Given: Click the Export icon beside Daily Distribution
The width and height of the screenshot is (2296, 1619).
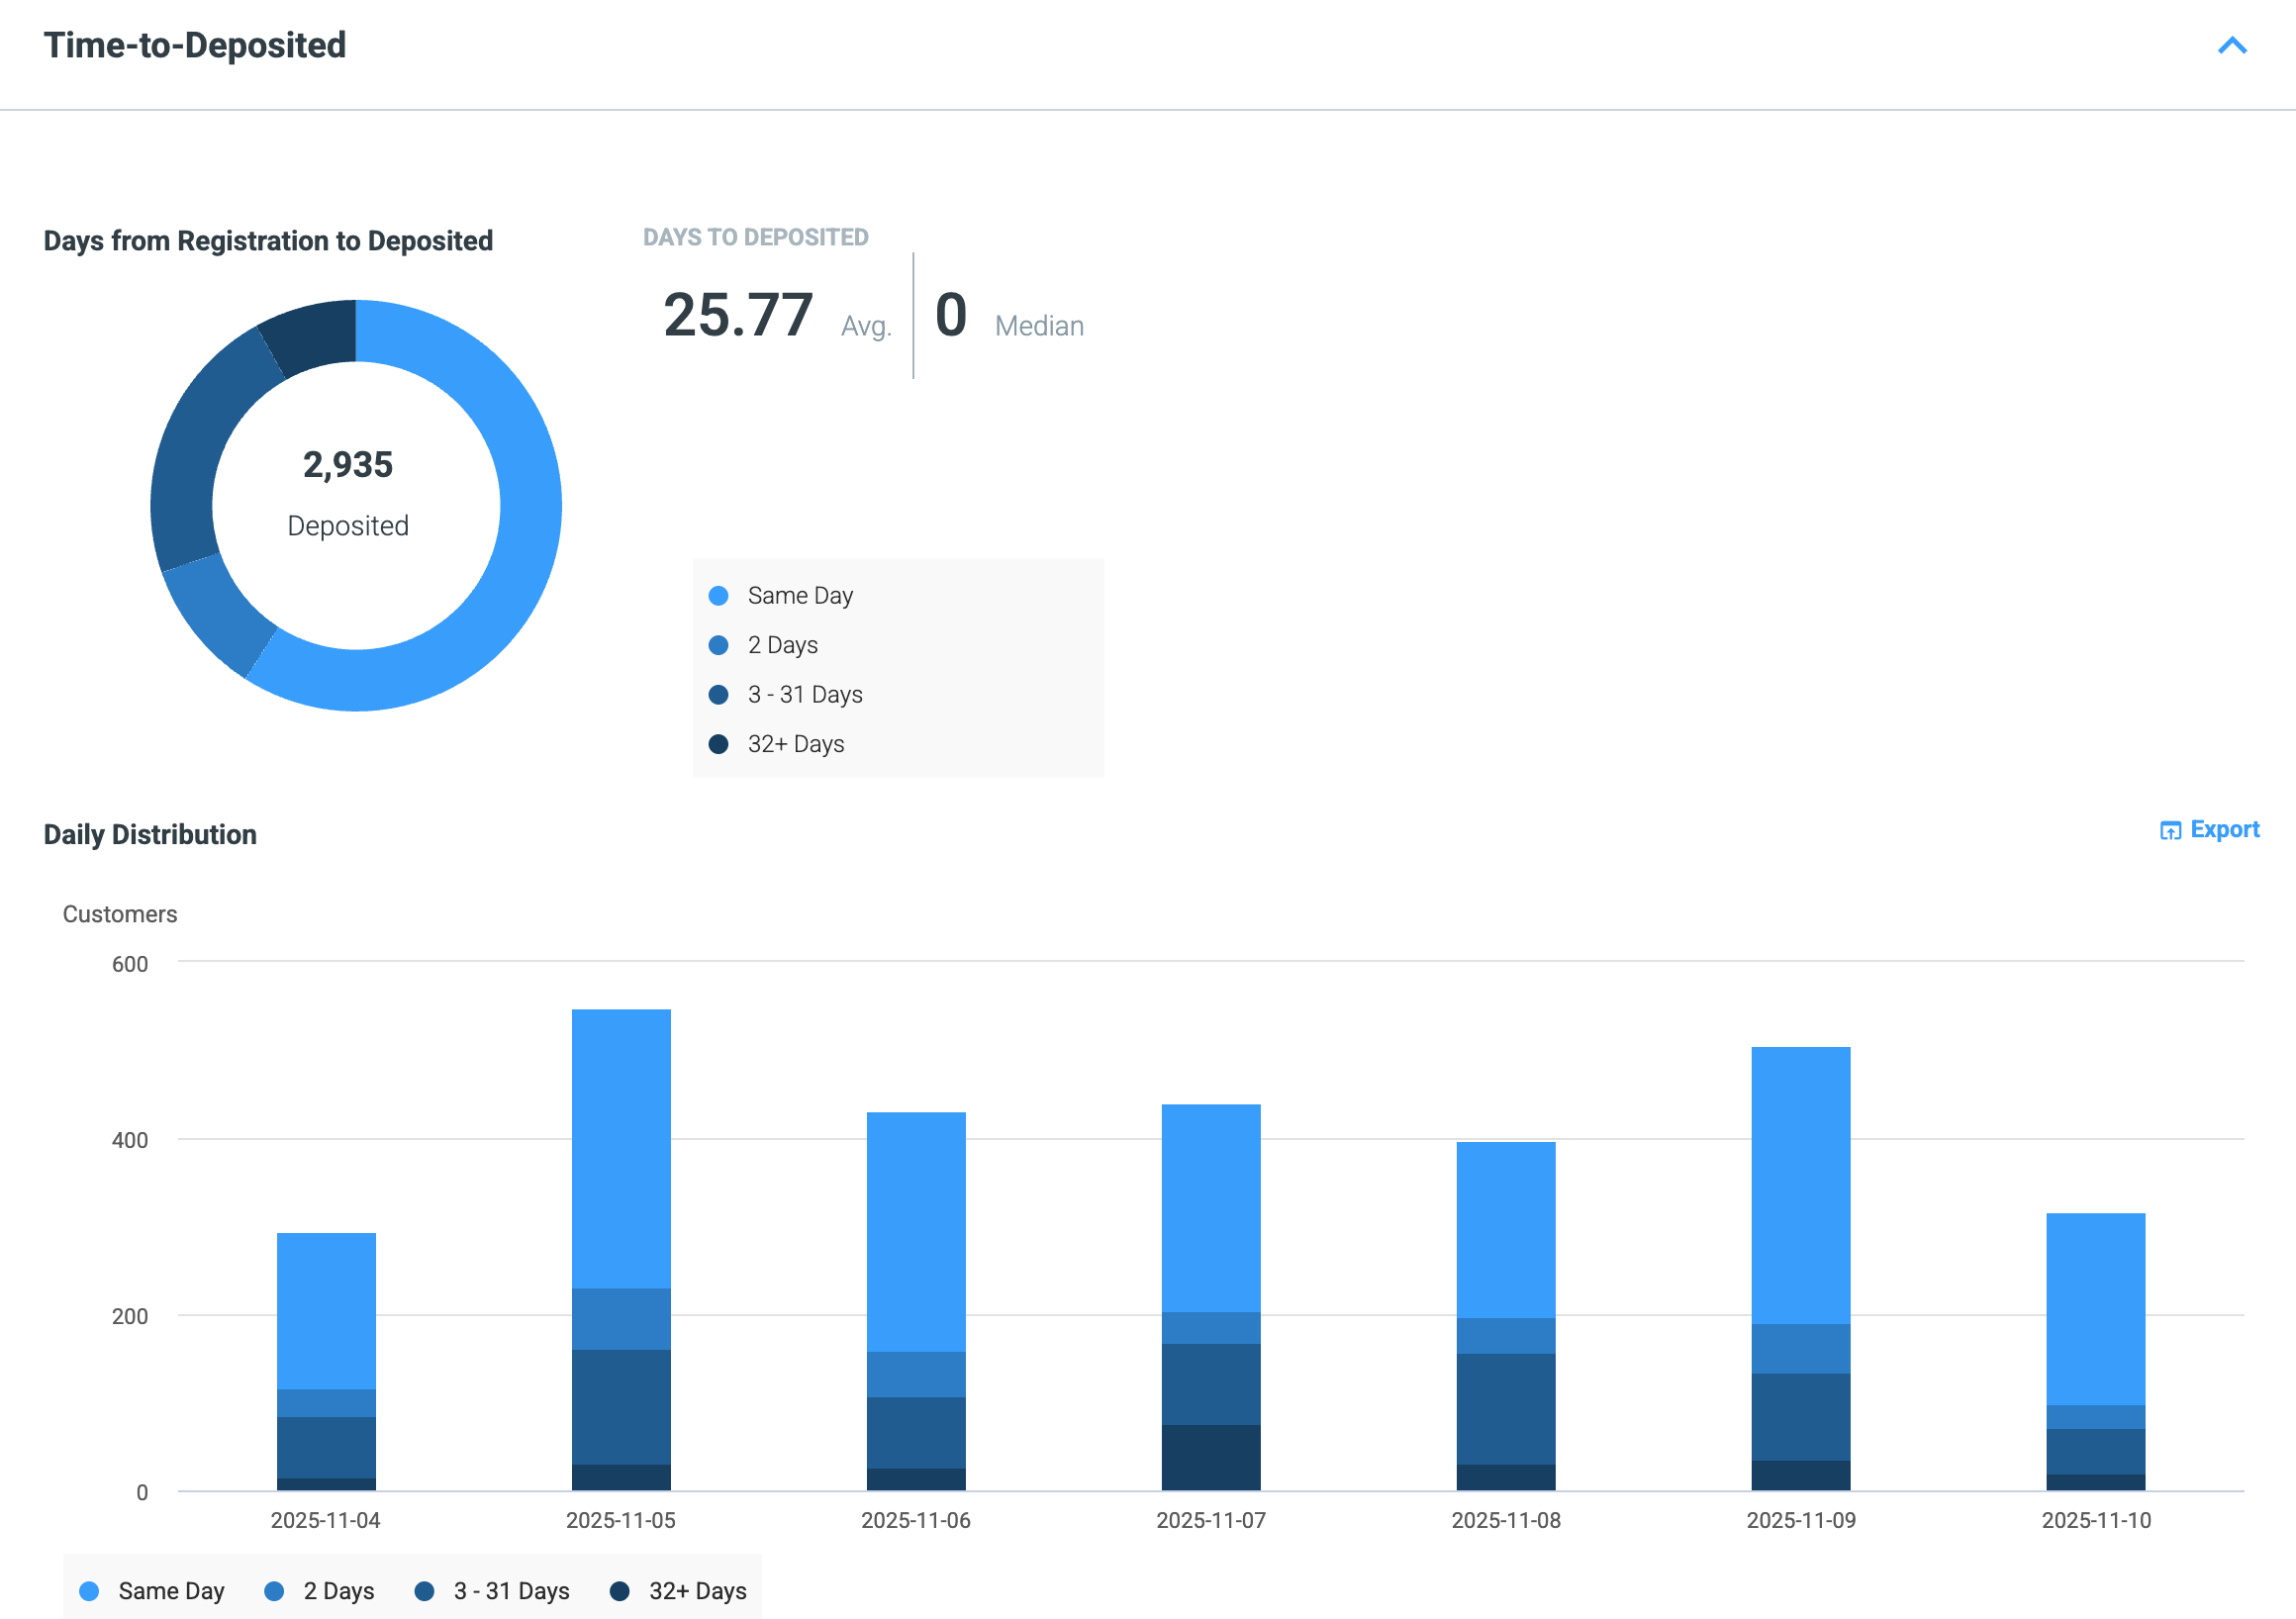Looking at the screenshot, I should [x=2169, y=830].
